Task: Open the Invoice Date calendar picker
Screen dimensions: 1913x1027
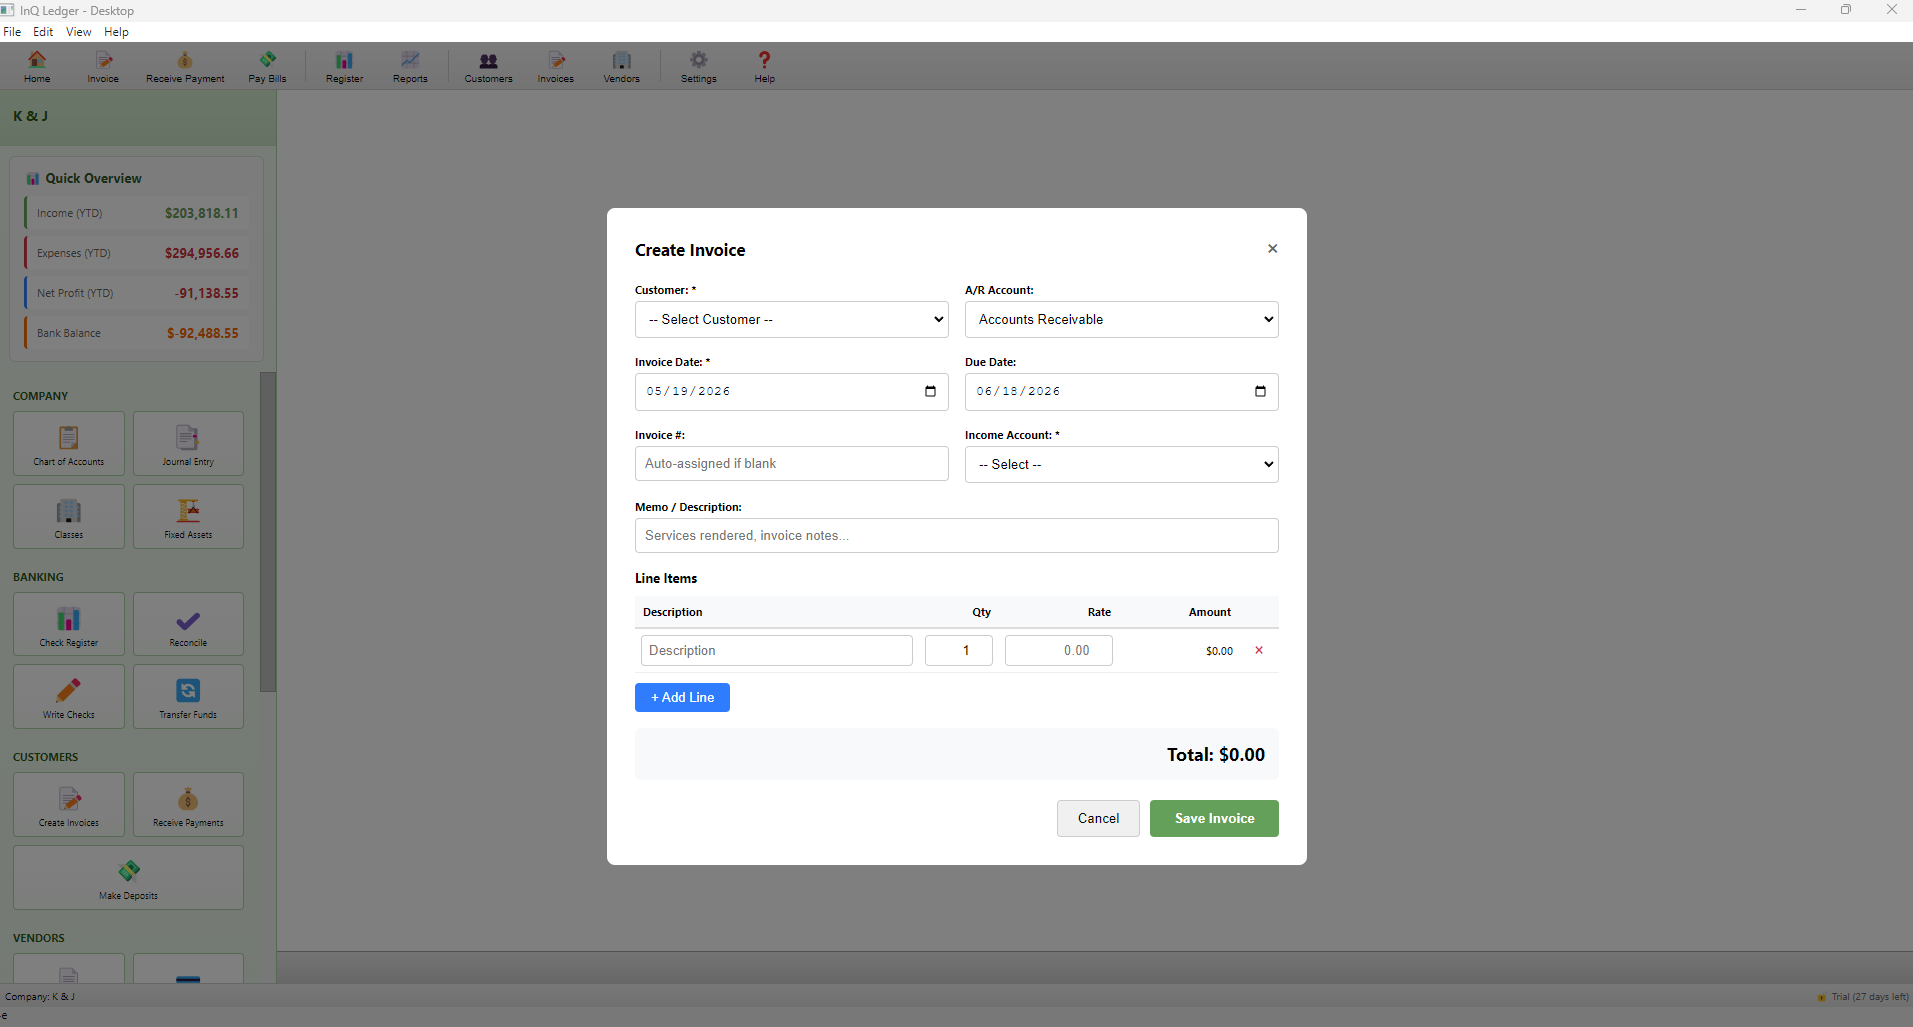Action: click(930, 391)
